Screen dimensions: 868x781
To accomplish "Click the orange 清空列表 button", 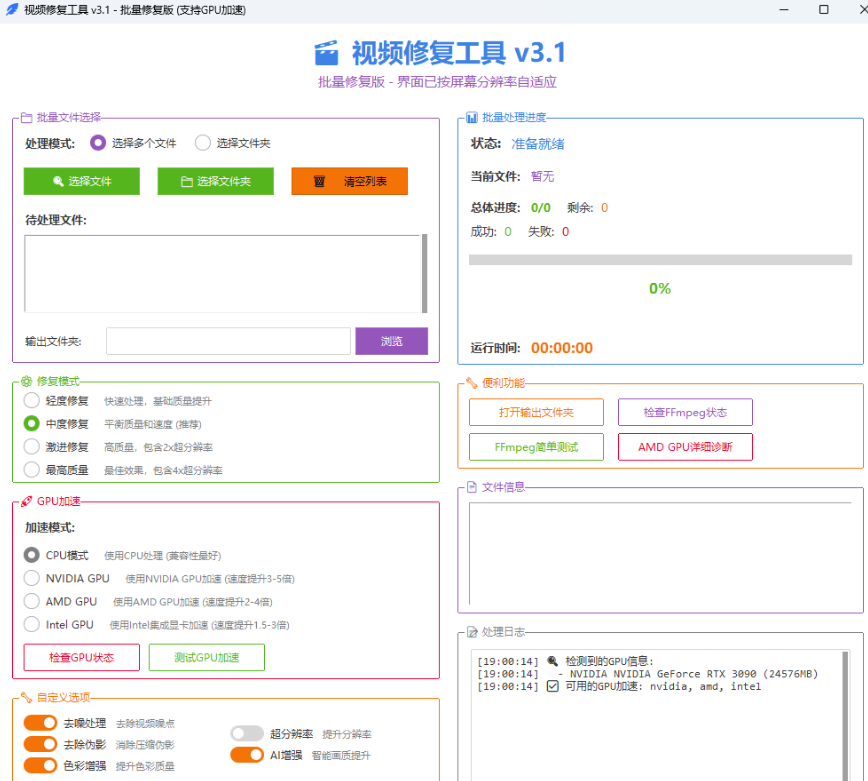I will (349, 181).
